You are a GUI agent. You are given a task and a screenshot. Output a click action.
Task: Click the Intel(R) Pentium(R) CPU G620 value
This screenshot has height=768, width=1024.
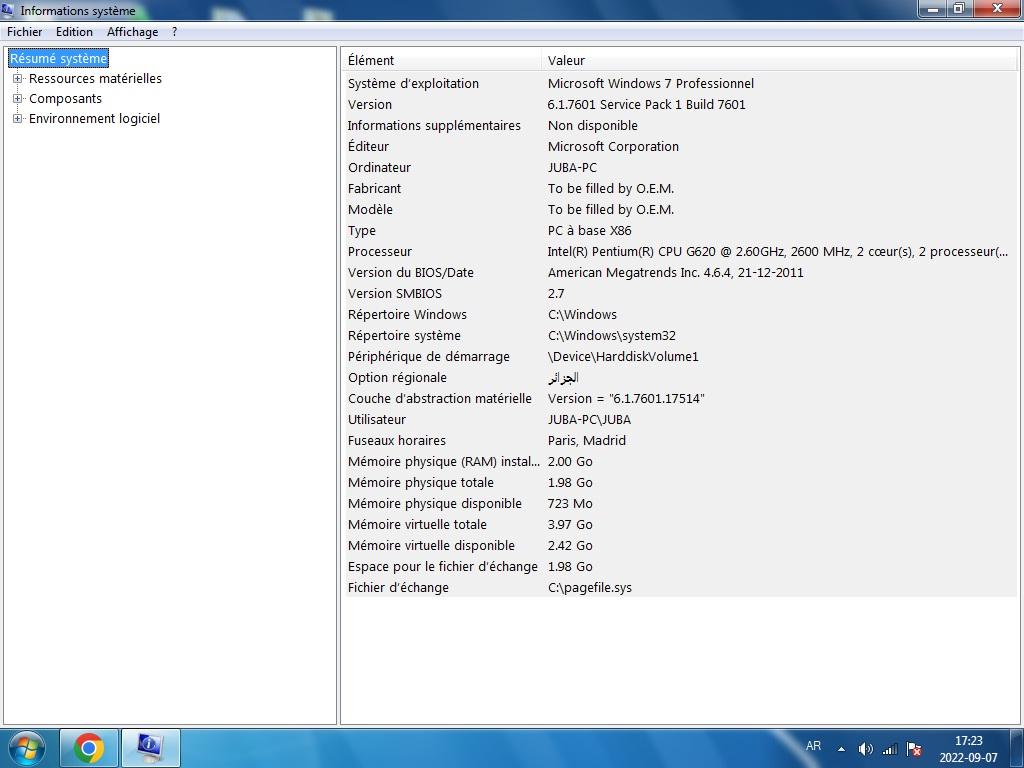778,251
